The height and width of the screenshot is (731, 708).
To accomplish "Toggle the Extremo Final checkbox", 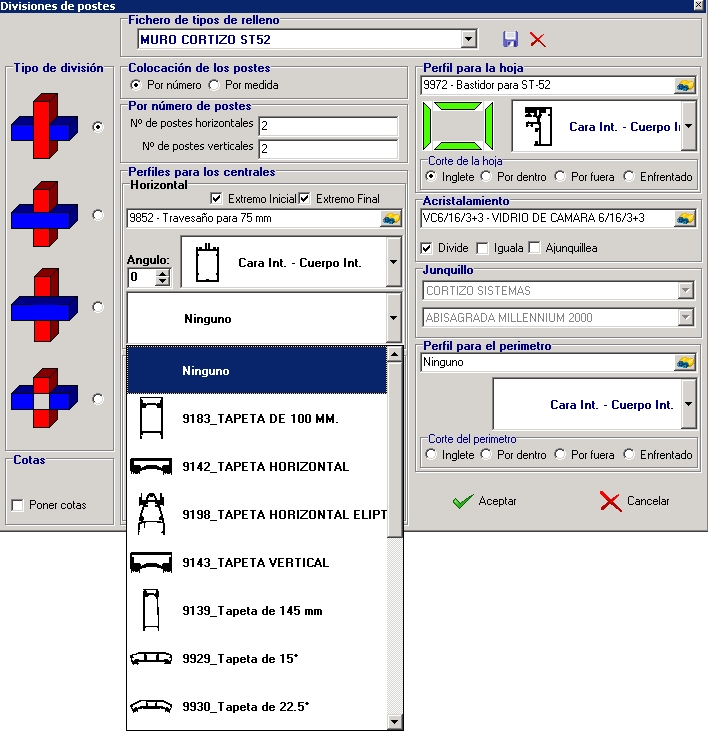I will (x=304, y=199).
